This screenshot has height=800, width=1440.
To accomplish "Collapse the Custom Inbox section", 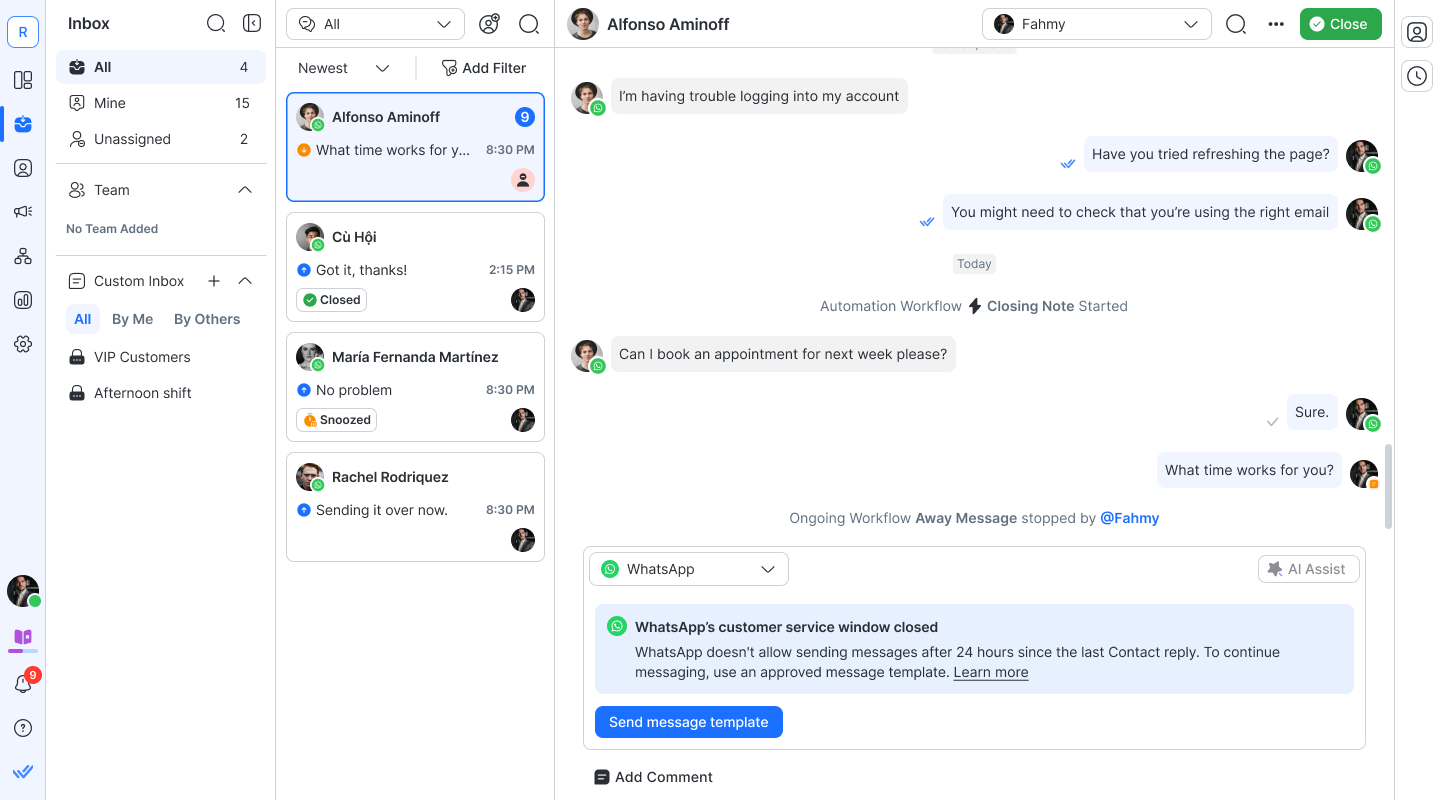I will click(x=245, y=281).
